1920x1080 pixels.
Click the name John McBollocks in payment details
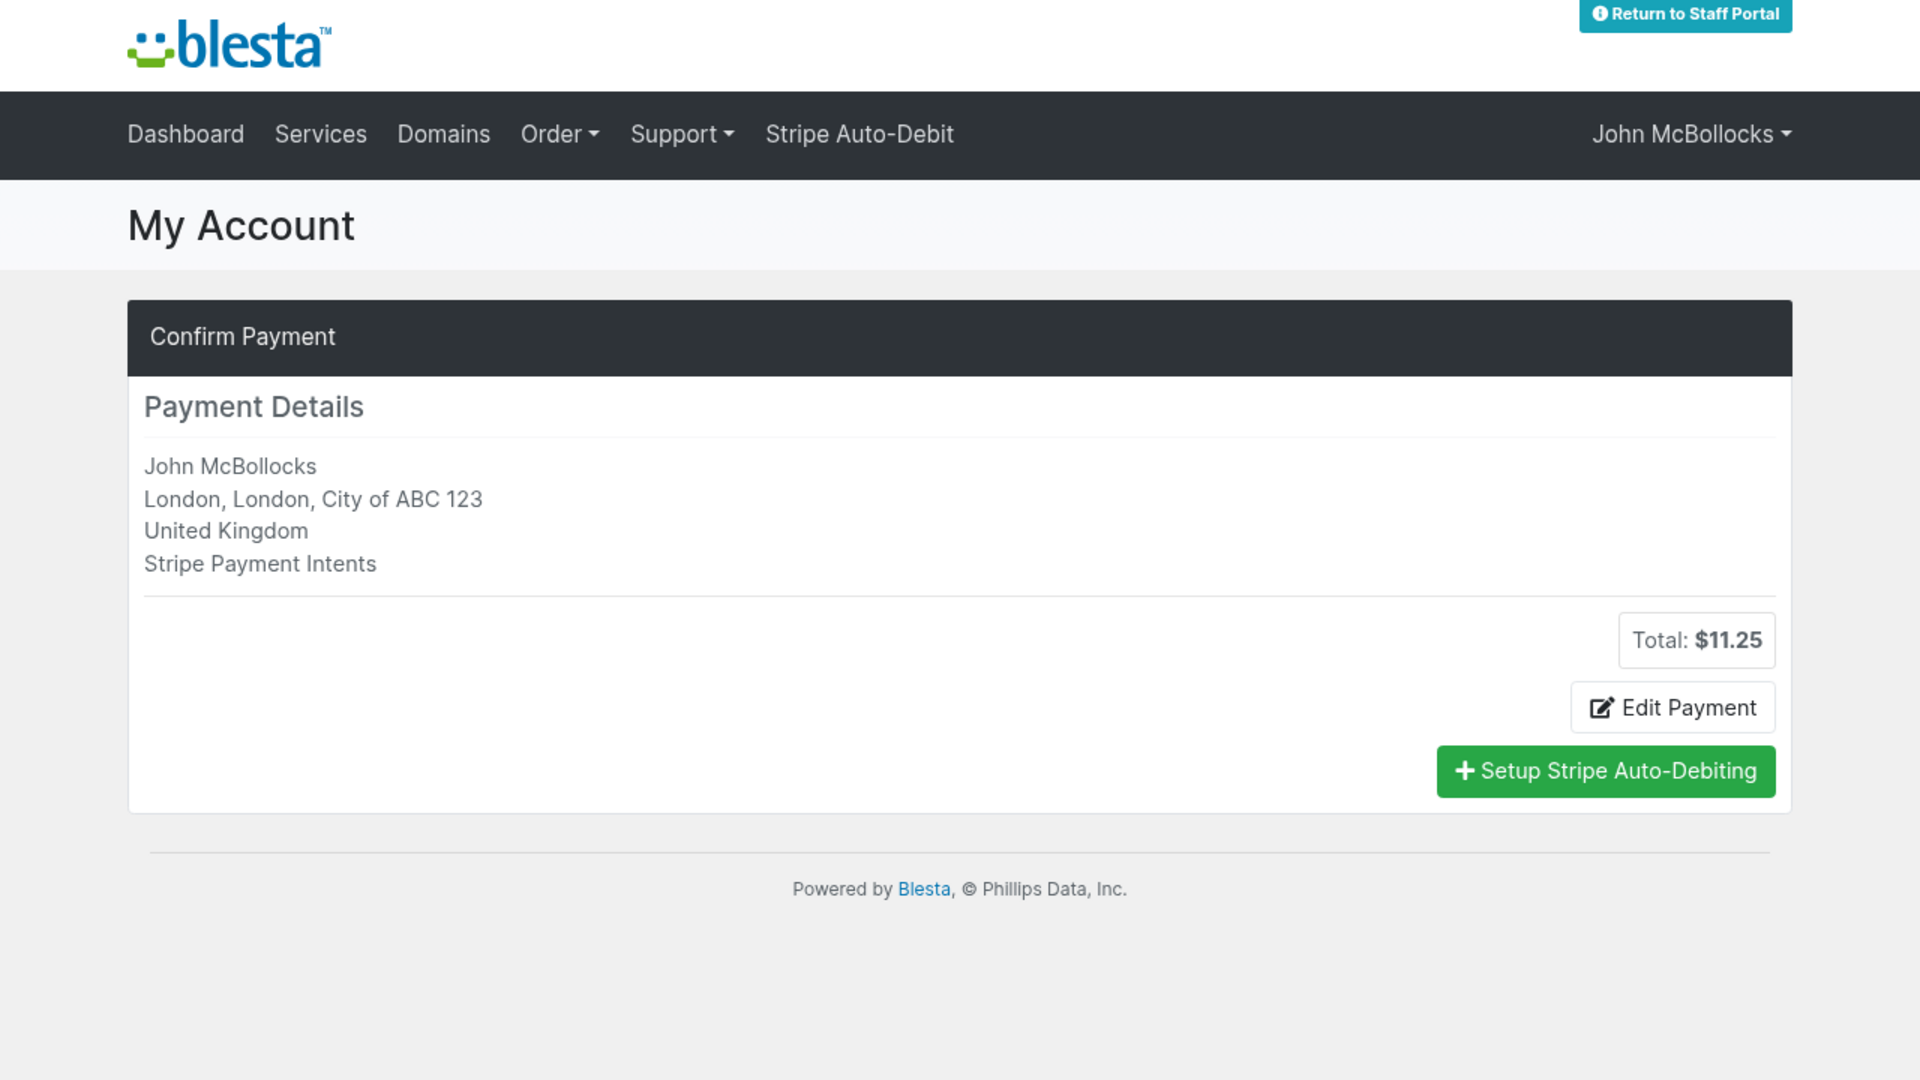pos(230,466)
